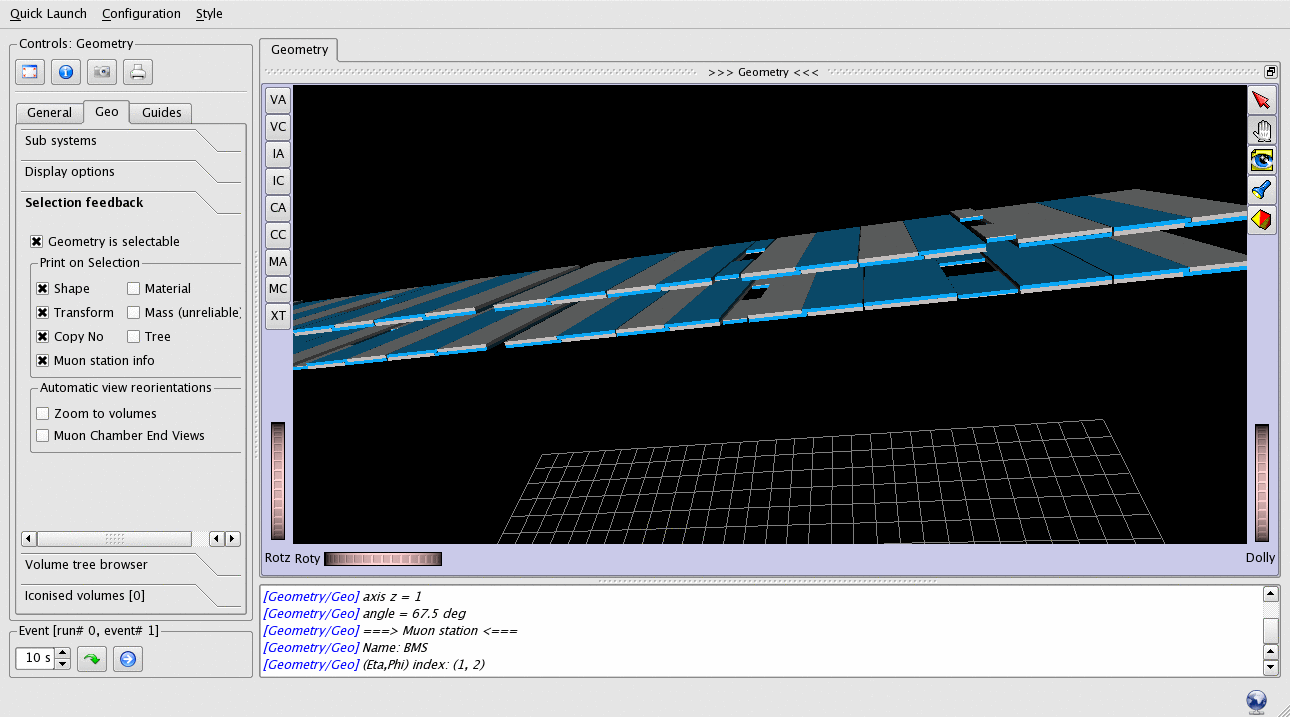
Task: Click the red-yellow cube perspective icon
Action: (1261, 219)
